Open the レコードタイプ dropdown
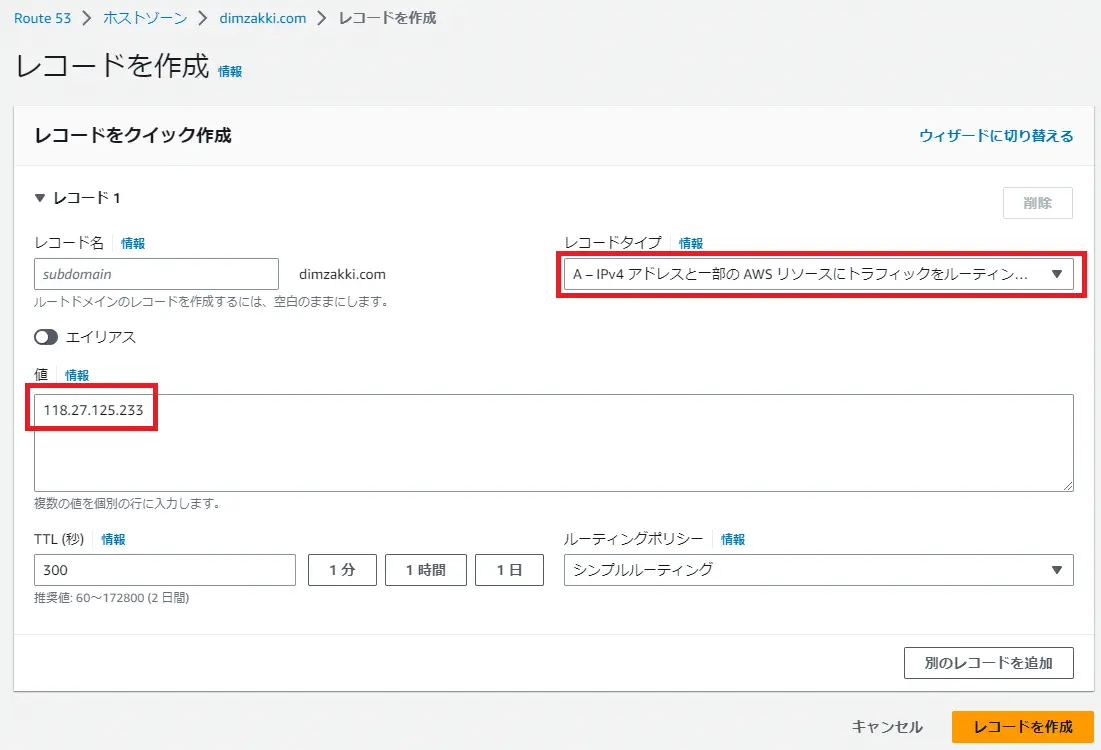The image size is (1101, 750). click(818, 275)
